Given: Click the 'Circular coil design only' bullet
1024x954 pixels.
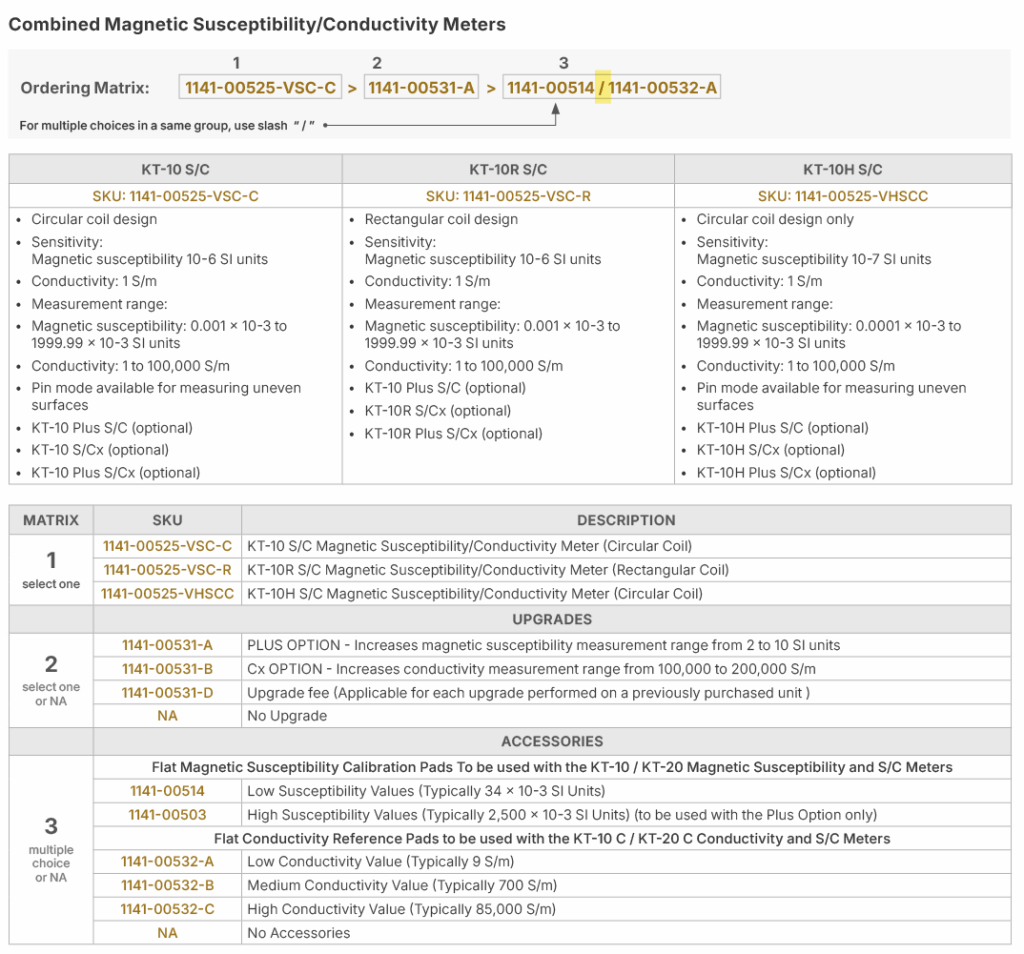Looking at the screenshot, I should tap(775, 219).
